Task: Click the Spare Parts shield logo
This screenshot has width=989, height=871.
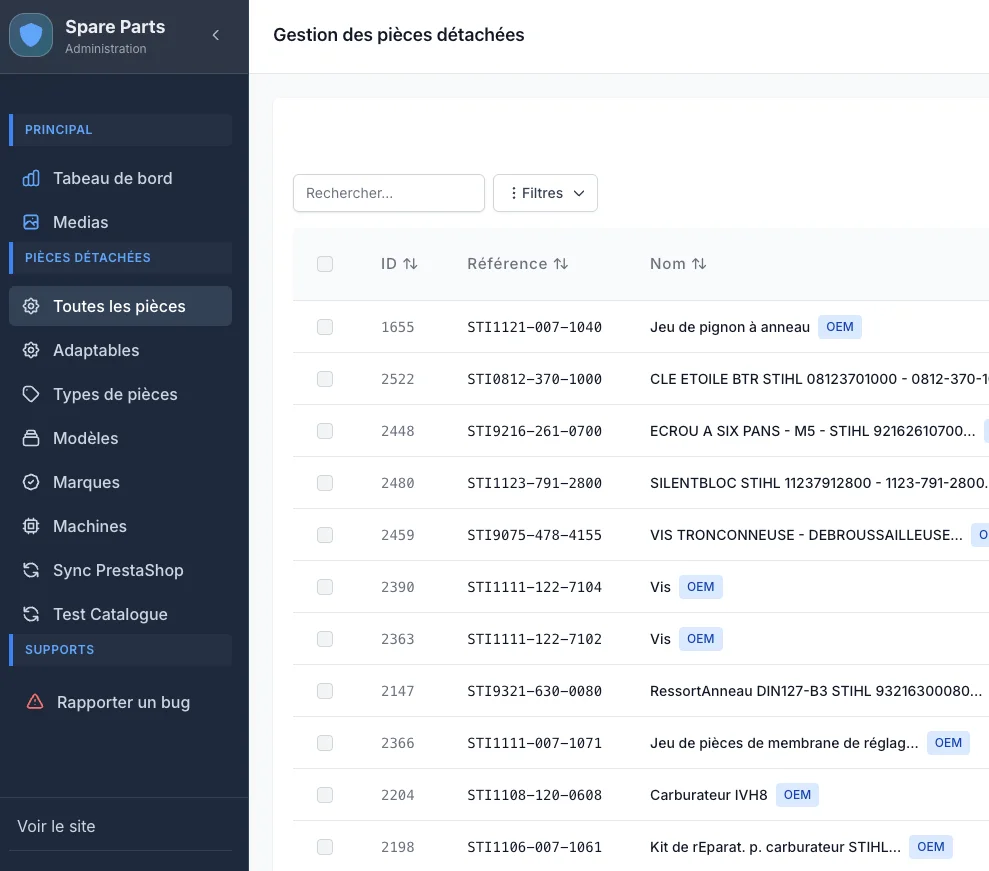Action: [x=31, y=34]
